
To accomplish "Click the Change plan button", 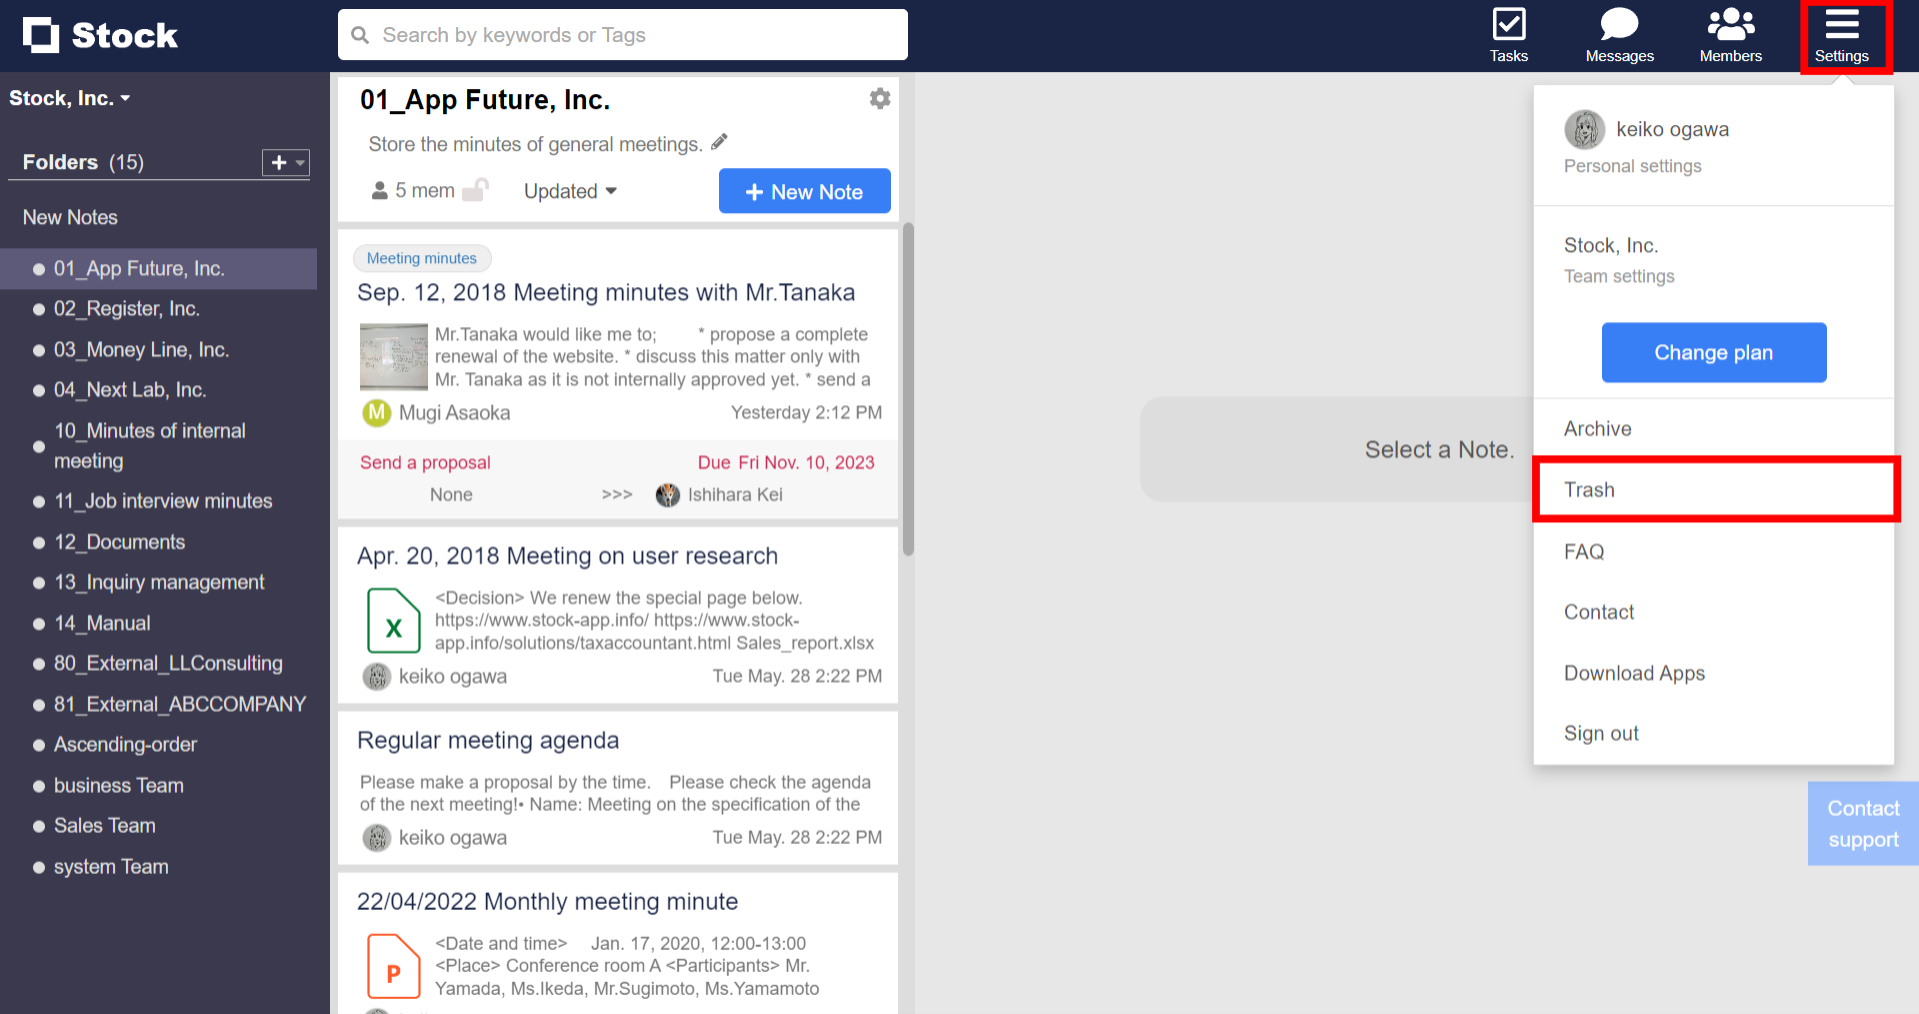I will (x=1713, y=352).
